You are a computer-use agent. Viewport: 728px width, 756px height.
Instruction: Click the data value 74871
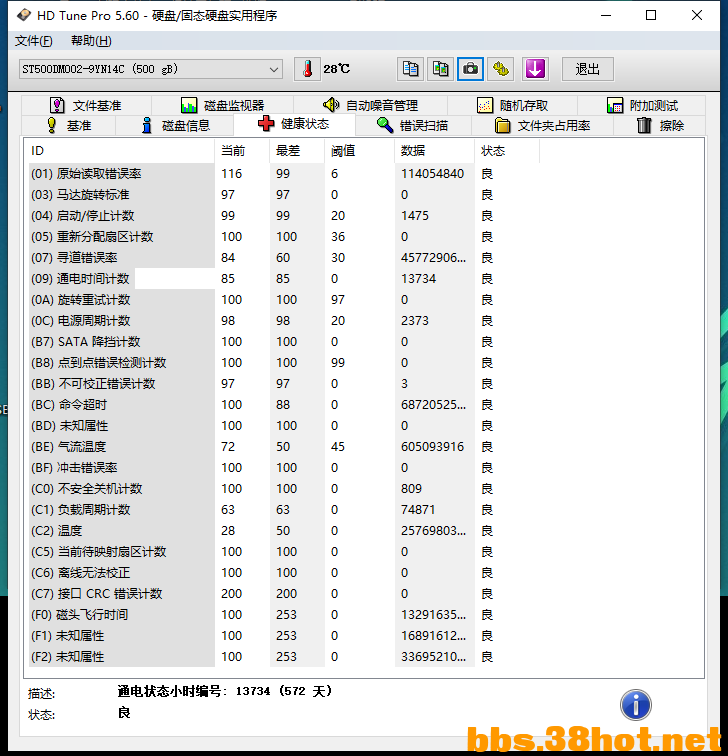[x=418, y=510]
